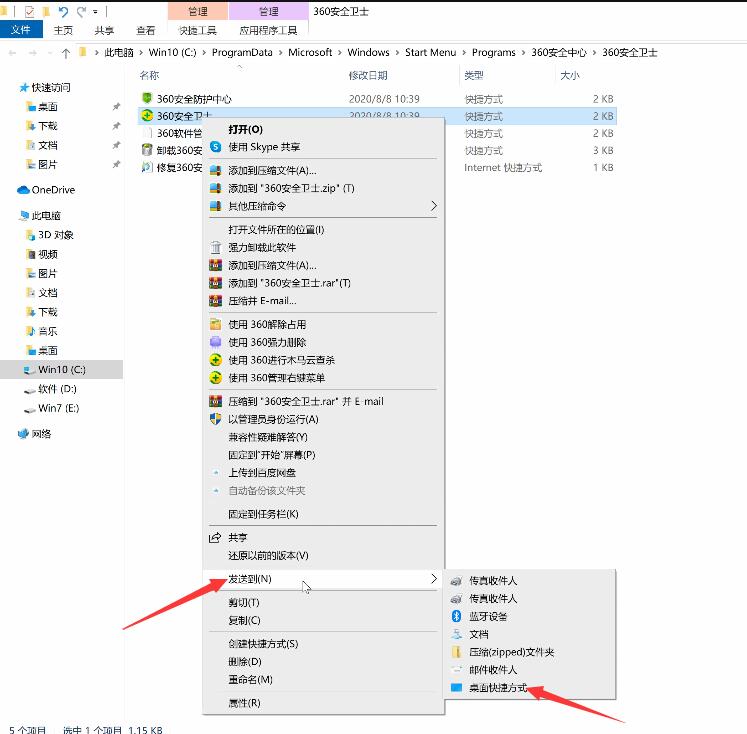Screen dimensions: 747x734
Task: Click the Skype icon in the context menu
Action: click(x=215, y=147)
